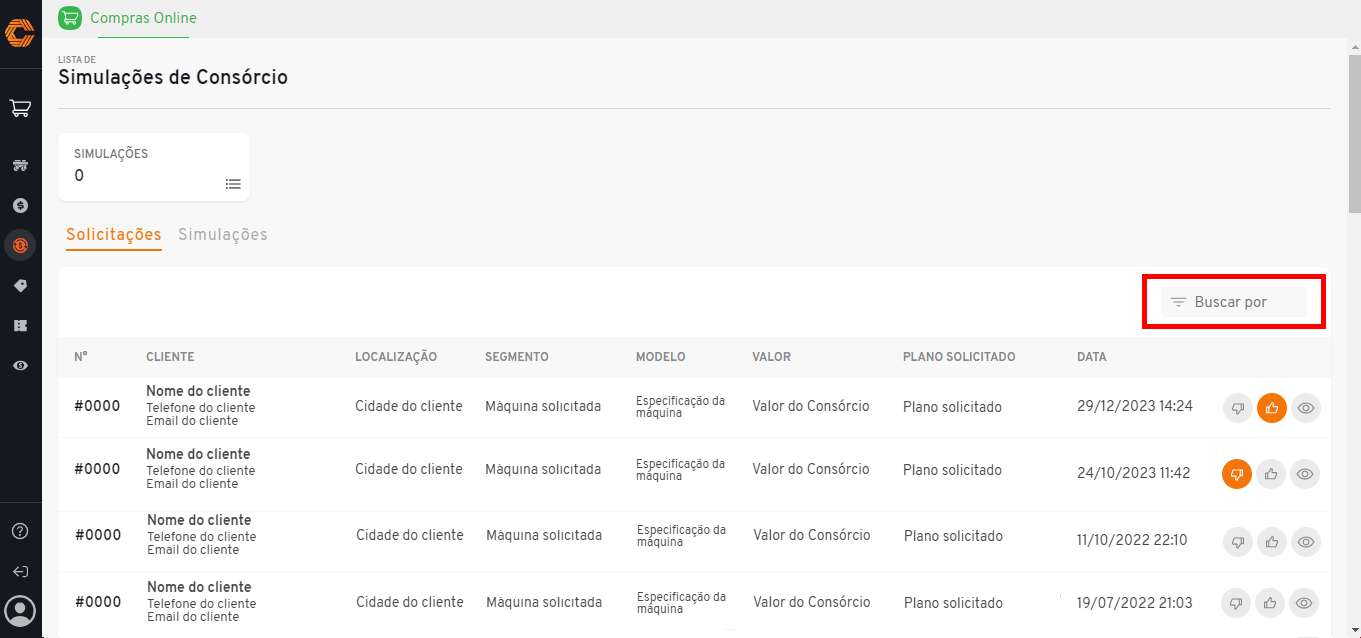
Task: Open the shopping cart in the sidebar
Action: 20,107
